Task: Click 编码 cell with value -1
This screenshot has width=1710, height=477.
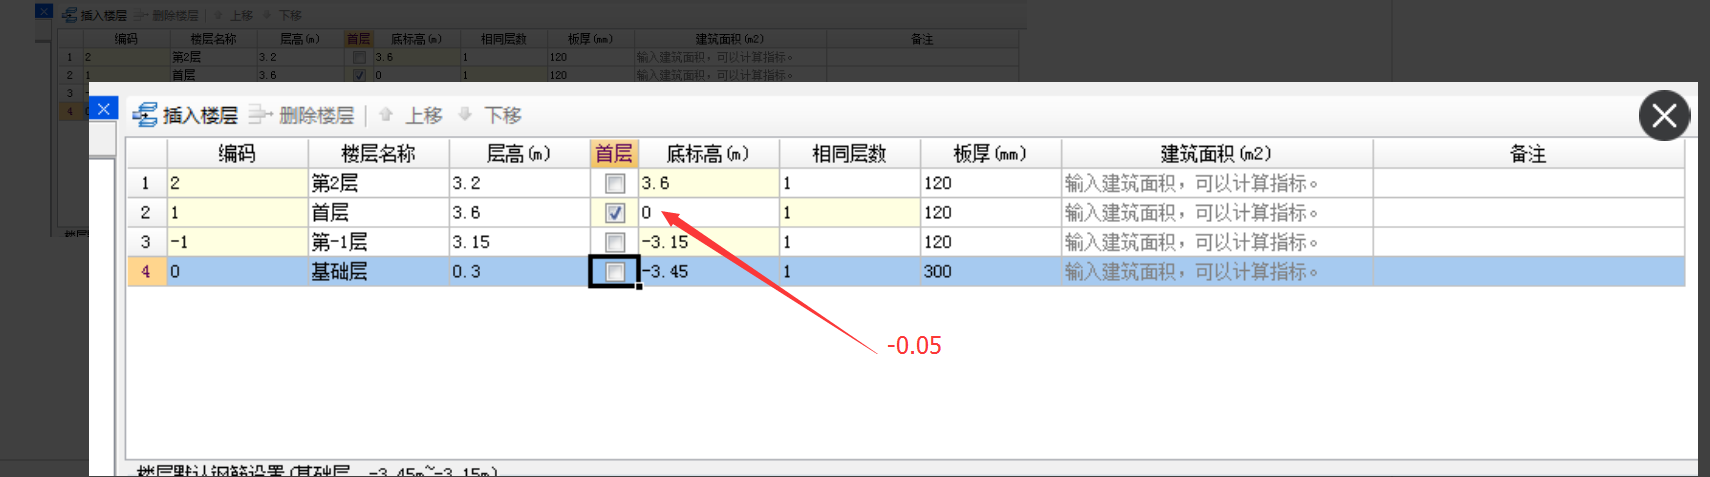Action: tap(237, 242)
